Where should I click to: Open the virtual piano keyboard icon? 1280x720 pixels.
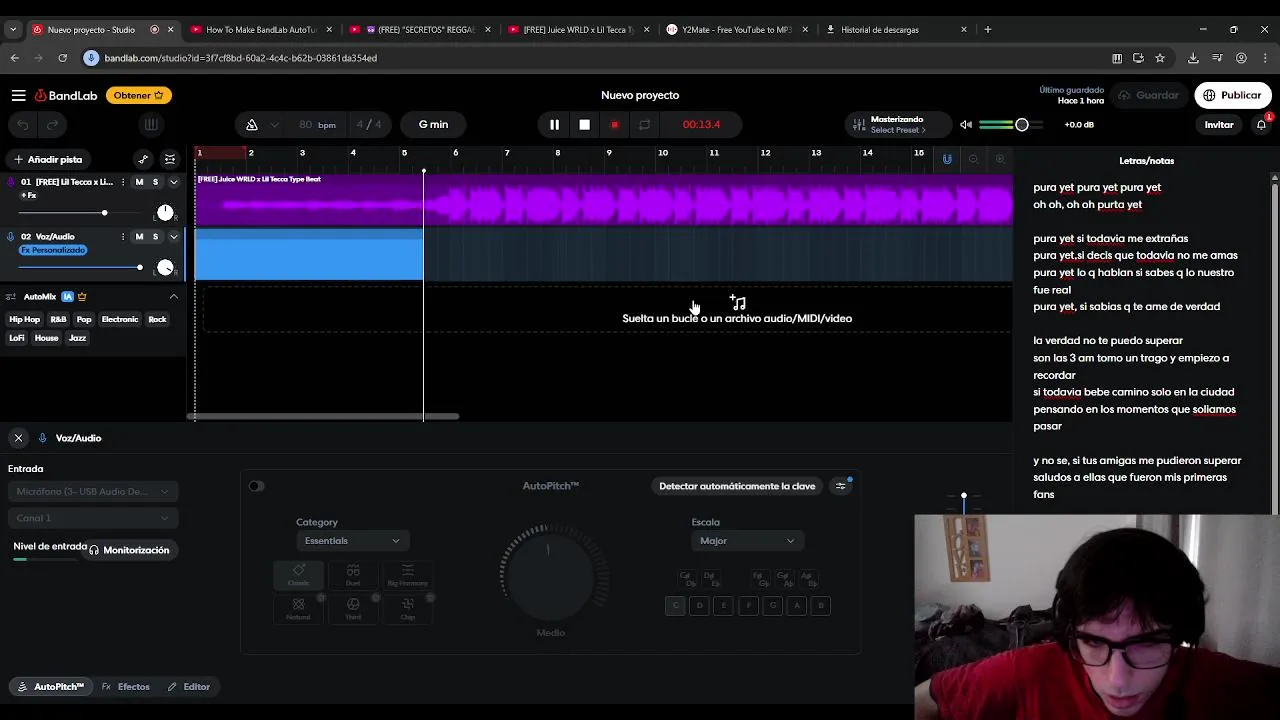[x=151, y=125]
